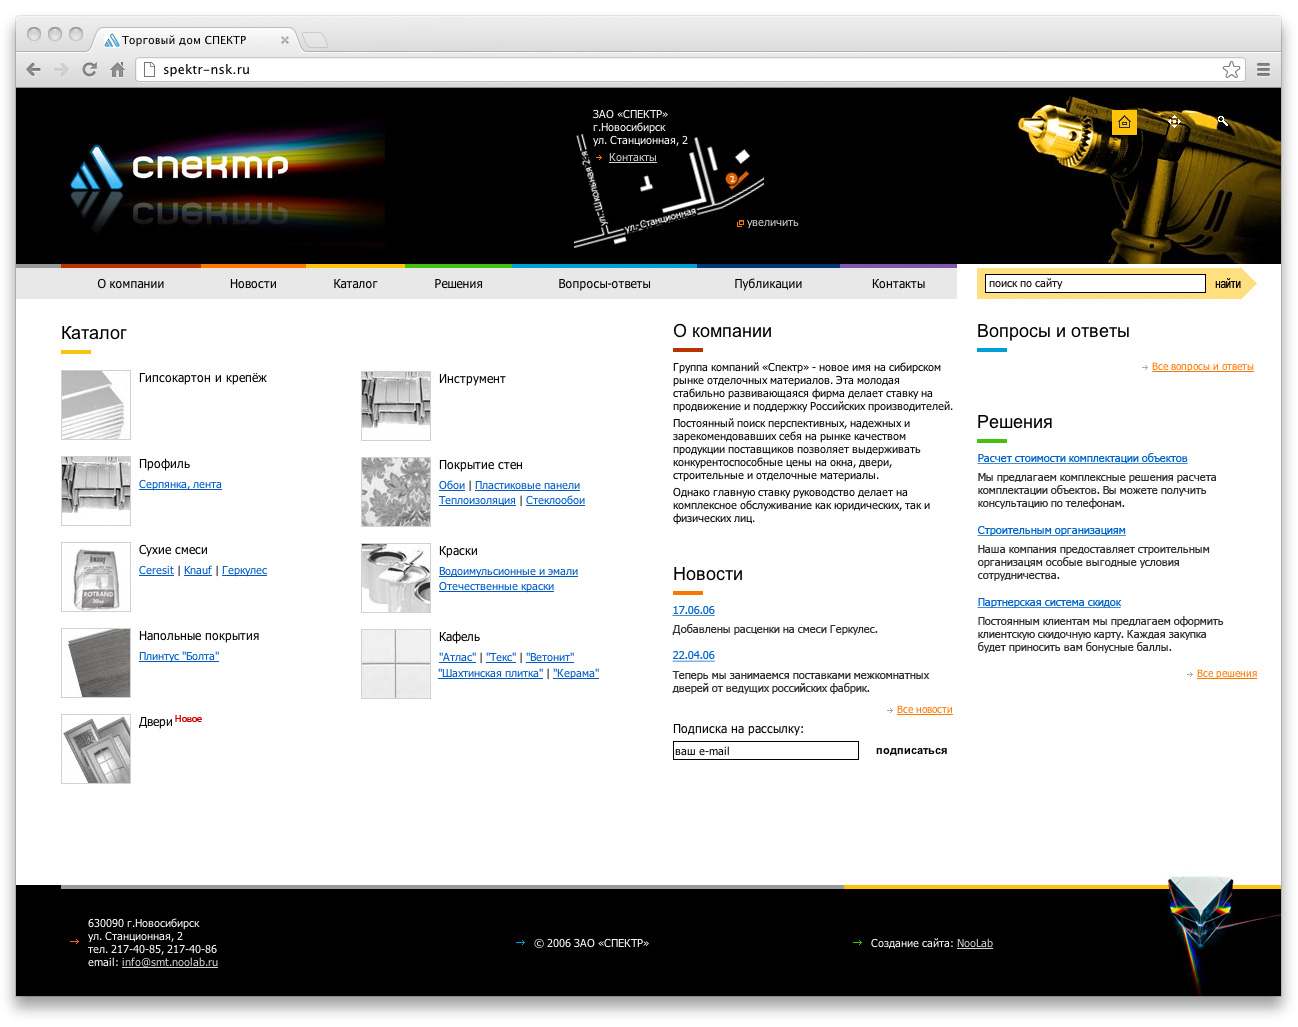Open the browser hamburger menu
1298x1027 pixels.
click(1263, 69)
